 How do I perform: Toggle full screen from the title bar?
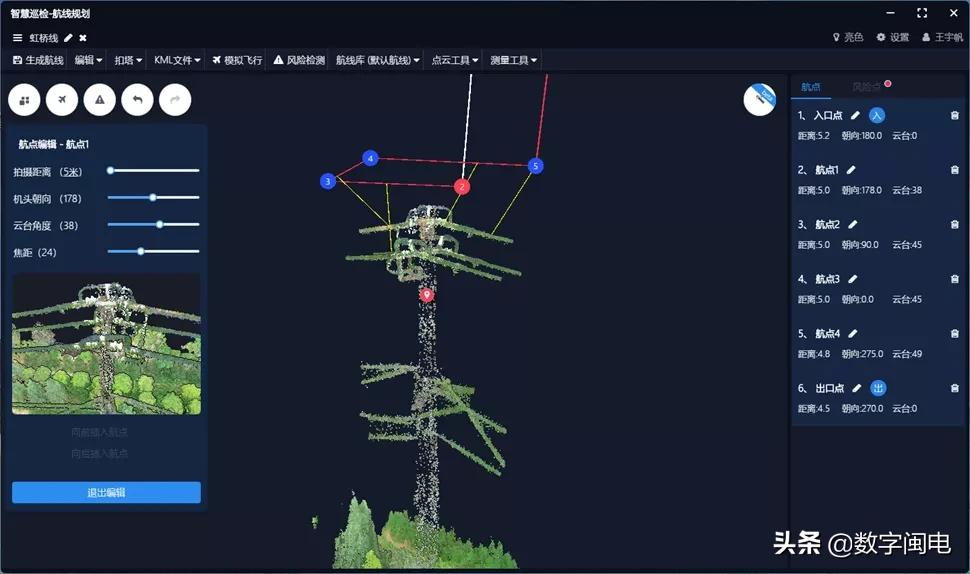922,13
